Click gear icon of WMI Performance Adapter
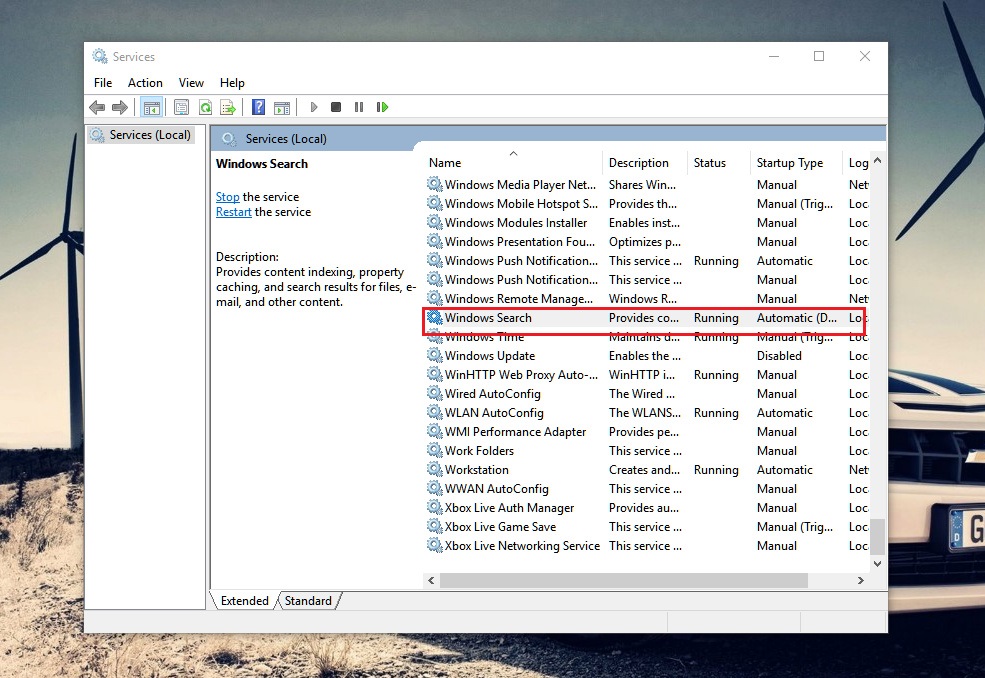The image size is (985, 678). [x=435, y=431]
